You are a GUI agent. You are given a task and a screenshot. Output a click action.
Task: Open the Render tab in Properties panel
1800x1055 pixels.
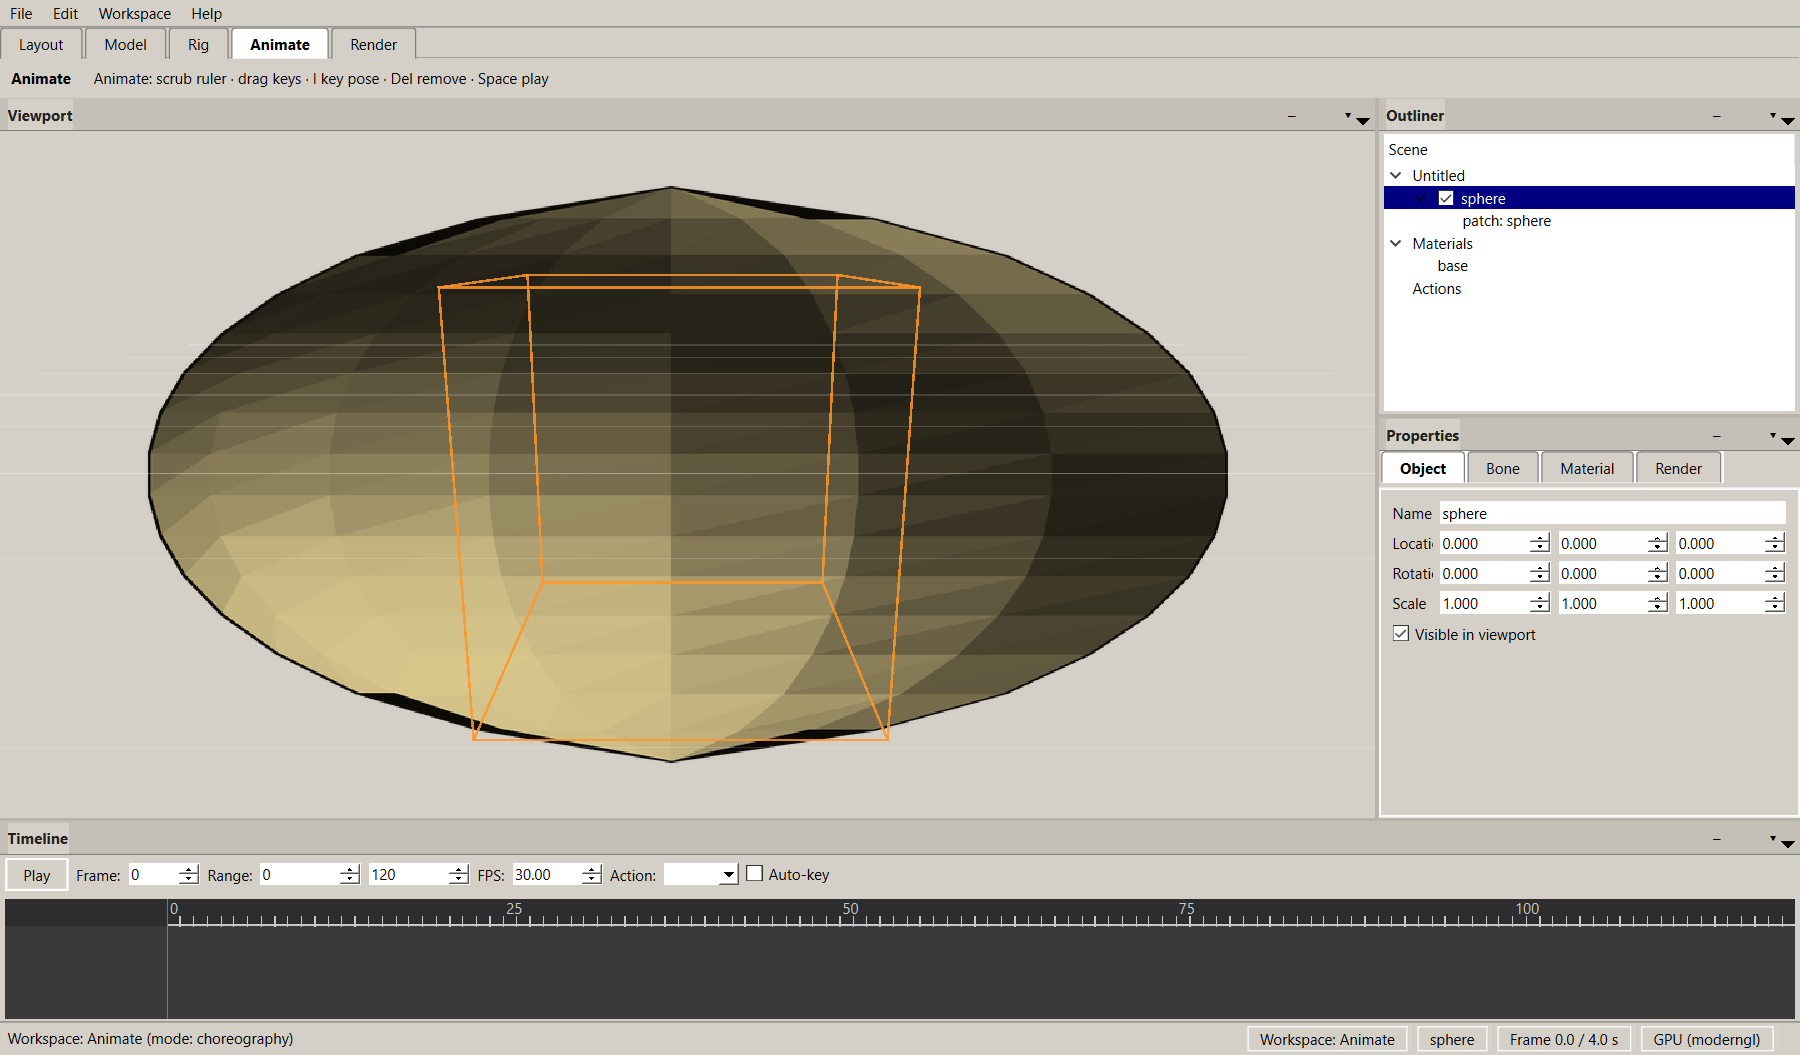[1678, 468]
